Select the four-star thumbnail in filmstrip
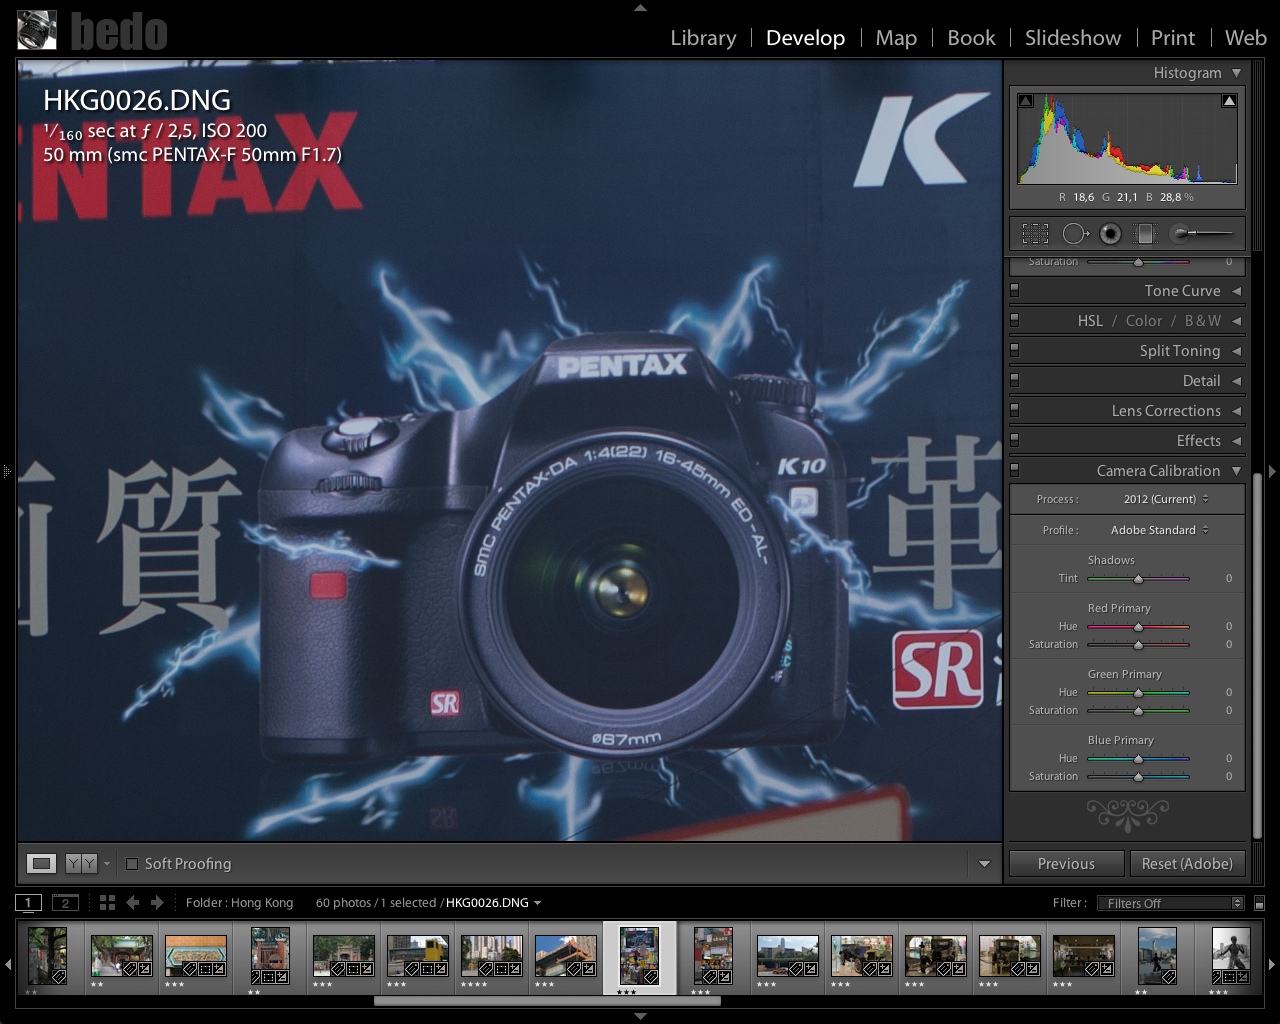Viewport: 1280px width, 1024px height. click(x=491, y=958)
